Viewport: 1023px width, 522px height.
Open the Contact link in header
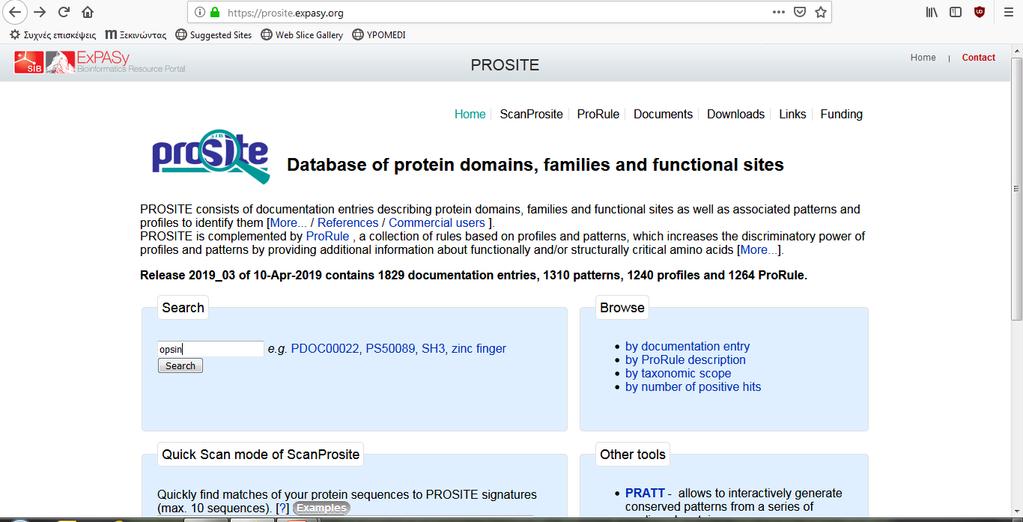978,57
